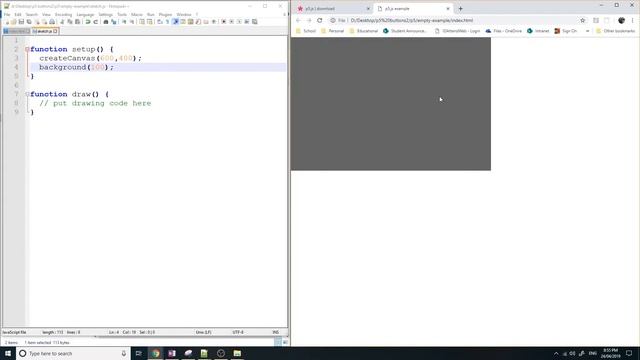This screenshot has height=360, width=640.
Task: Click the Replace toolbar icon
Action: pos(113,22)
